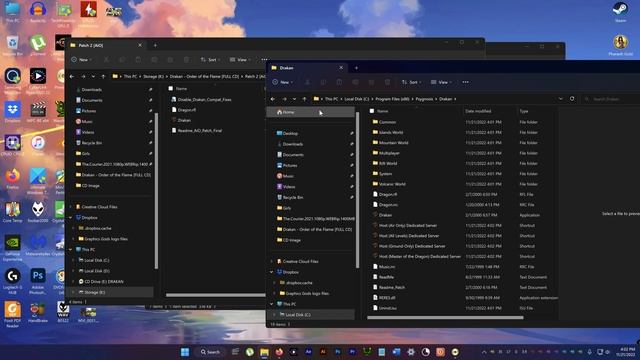Open the three-dots menu in Drakan window
Screen dimensions: 640x360
pyautogui.click(x=465, y=82)
